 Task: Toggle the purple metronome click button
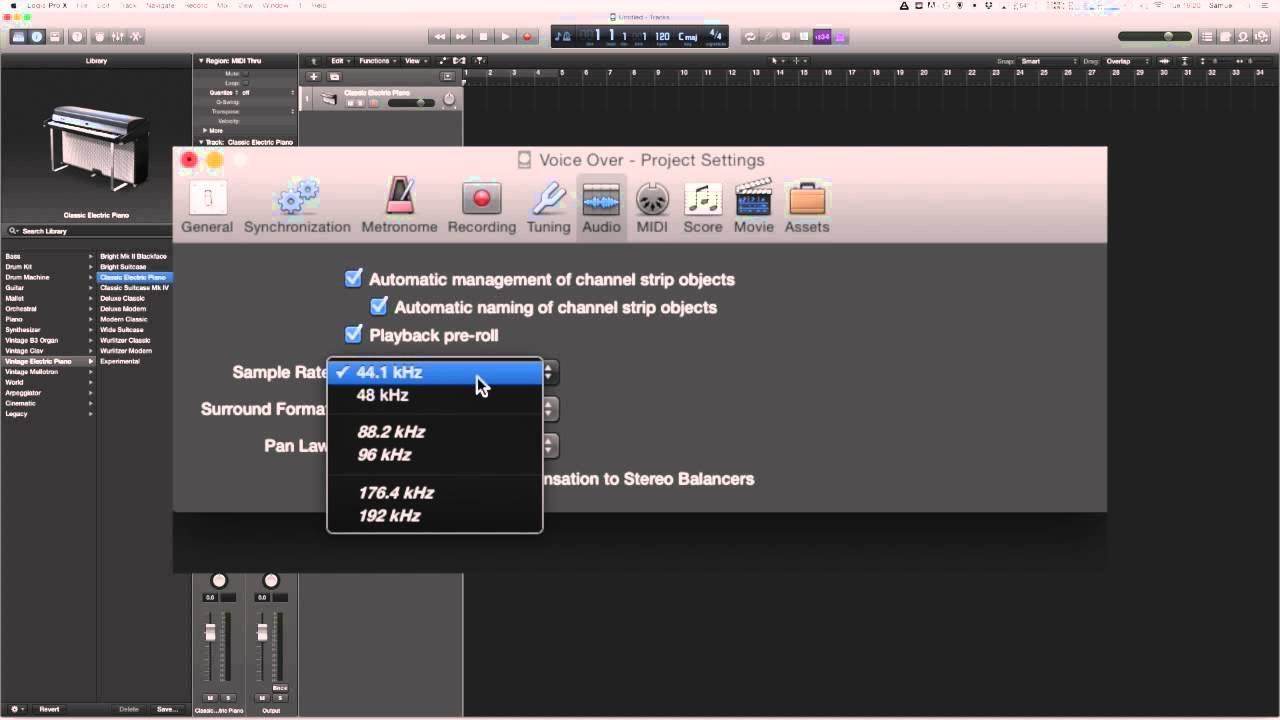(841, 37)
